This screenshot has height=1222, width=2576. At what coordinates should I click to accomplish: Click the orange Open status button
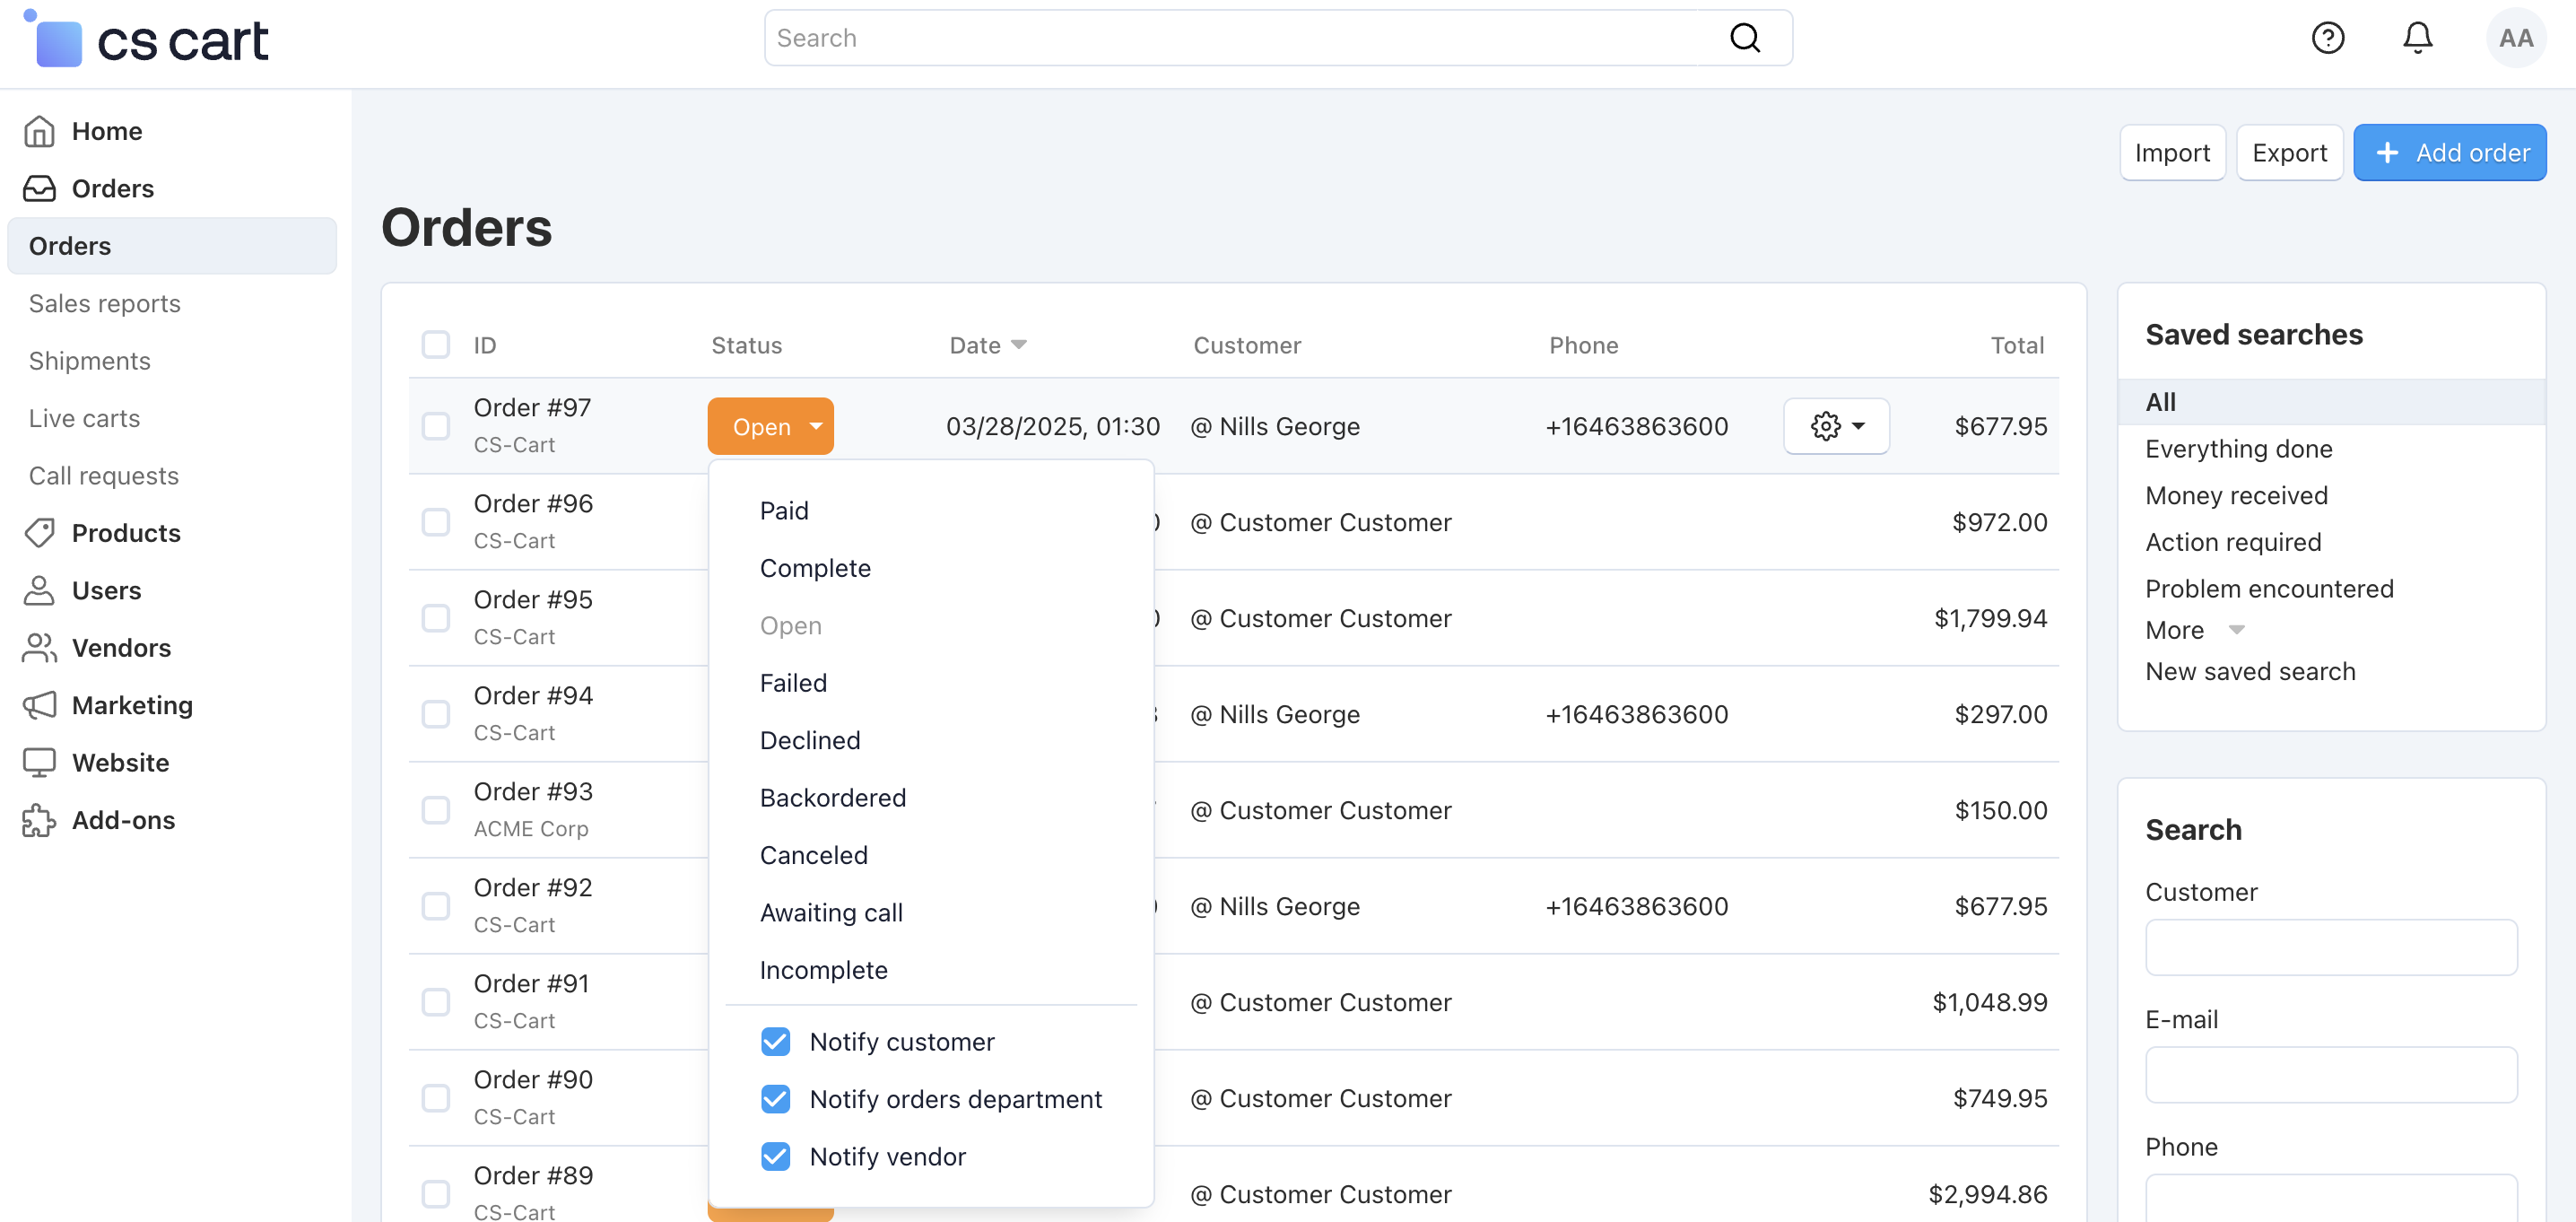point(770,426)
